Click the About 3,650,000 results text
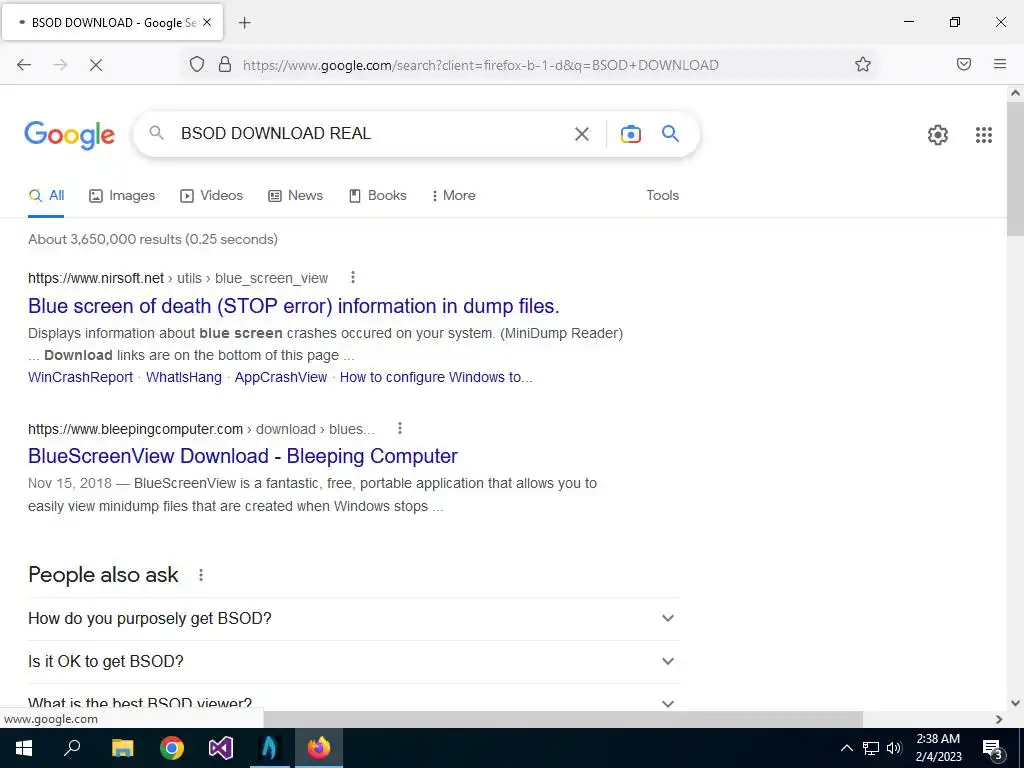This screenshot has width=1024, height=768. pos(153,239)
